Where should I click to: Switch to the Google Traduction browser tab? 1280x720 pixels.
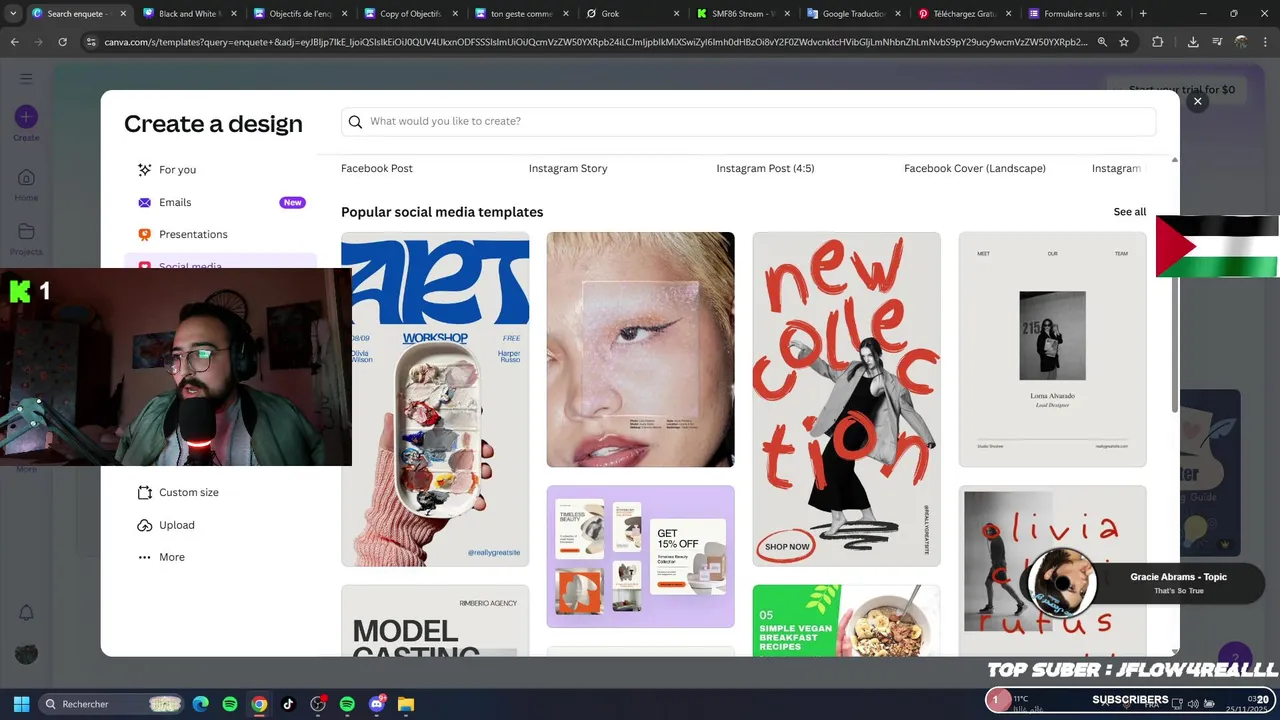[854, 14]
